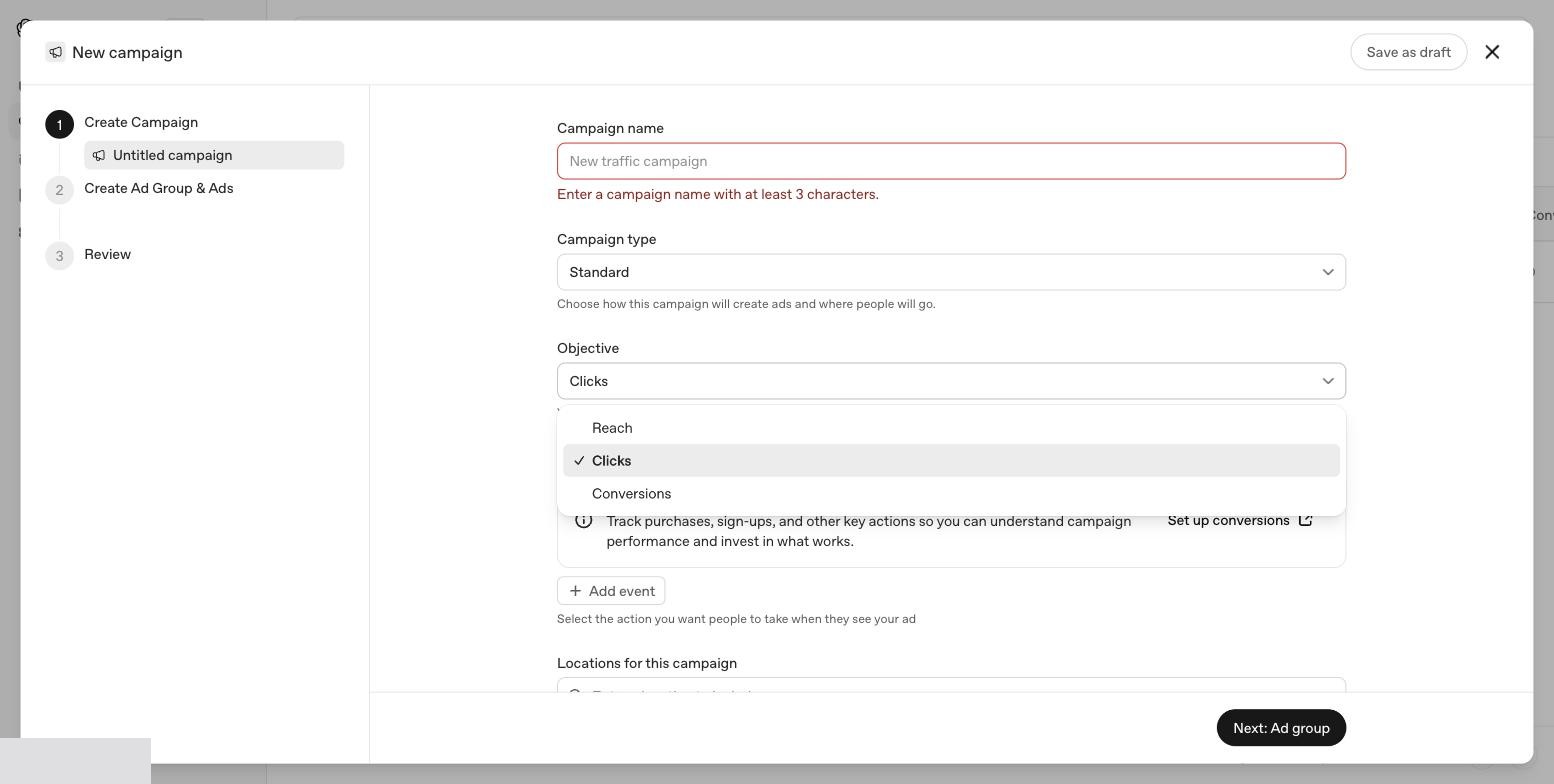
Task: Click the 'Locations for this campaign' label
Action: click(647, 663)
